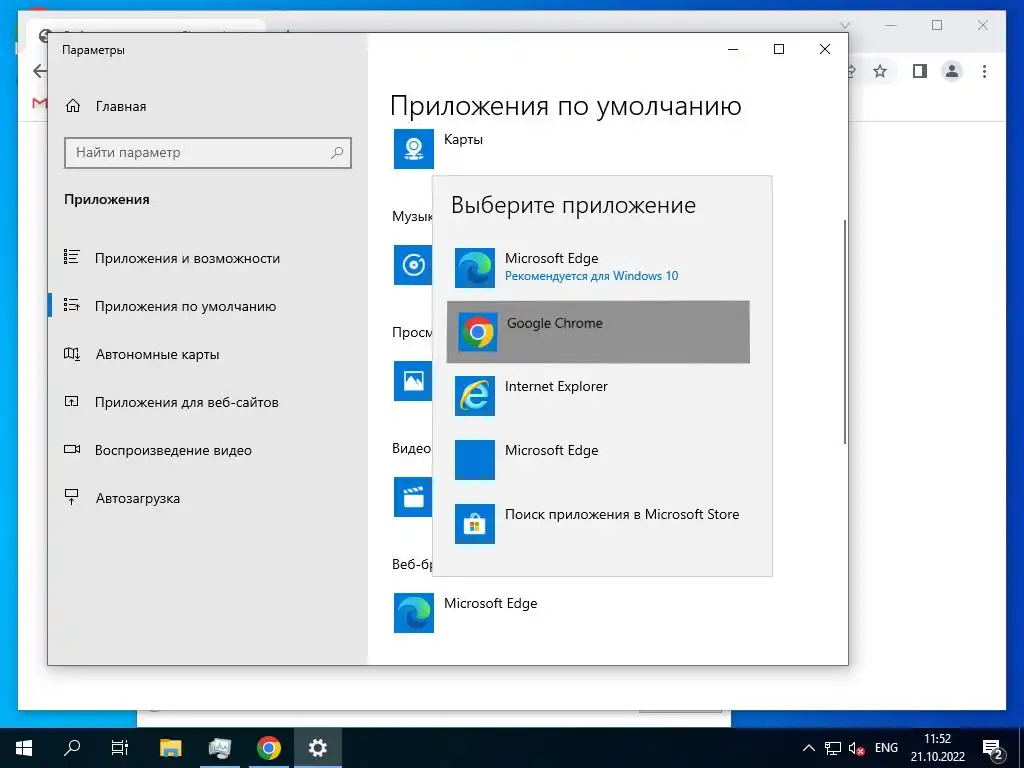Click the Microsoft Edge label under web browser
The height and width of the screenshot is (768, 1024).
490,603
